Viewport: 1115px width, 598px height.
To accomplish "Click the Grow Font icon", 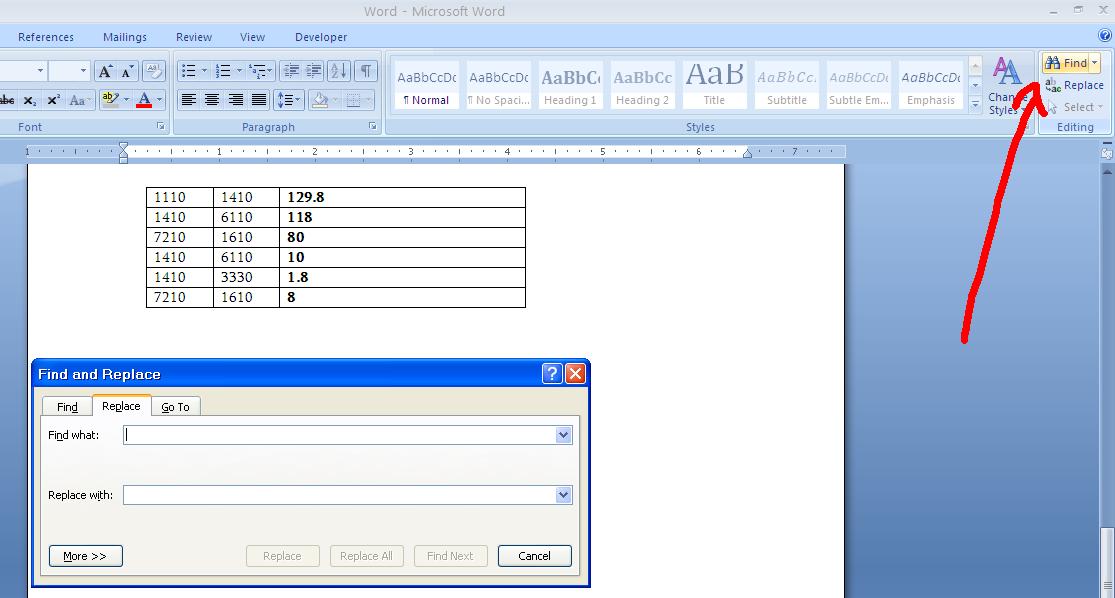I will (105, 71).
